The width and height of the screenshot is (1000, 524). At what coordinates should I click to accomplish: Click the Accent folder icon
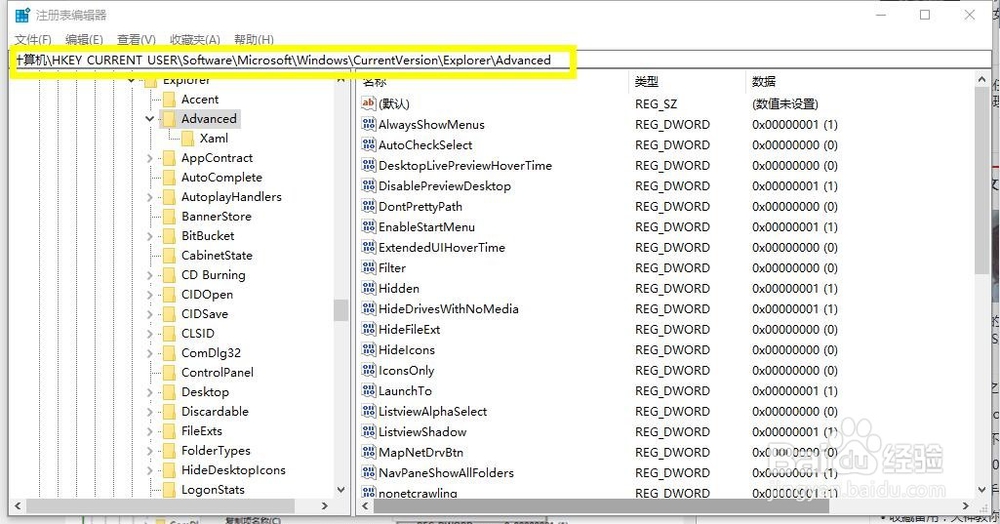(x=169, y=99)
